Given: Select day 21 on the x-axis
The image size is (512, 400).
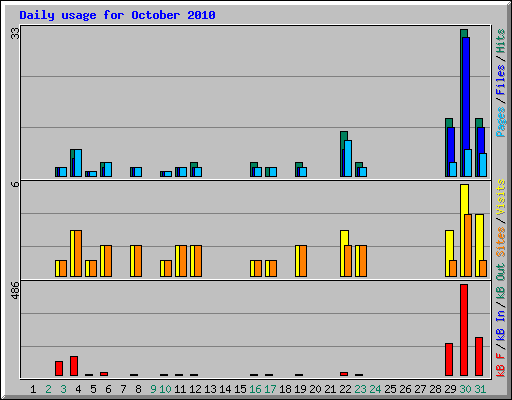Looking at the screenshot, I should coord(330,389).
